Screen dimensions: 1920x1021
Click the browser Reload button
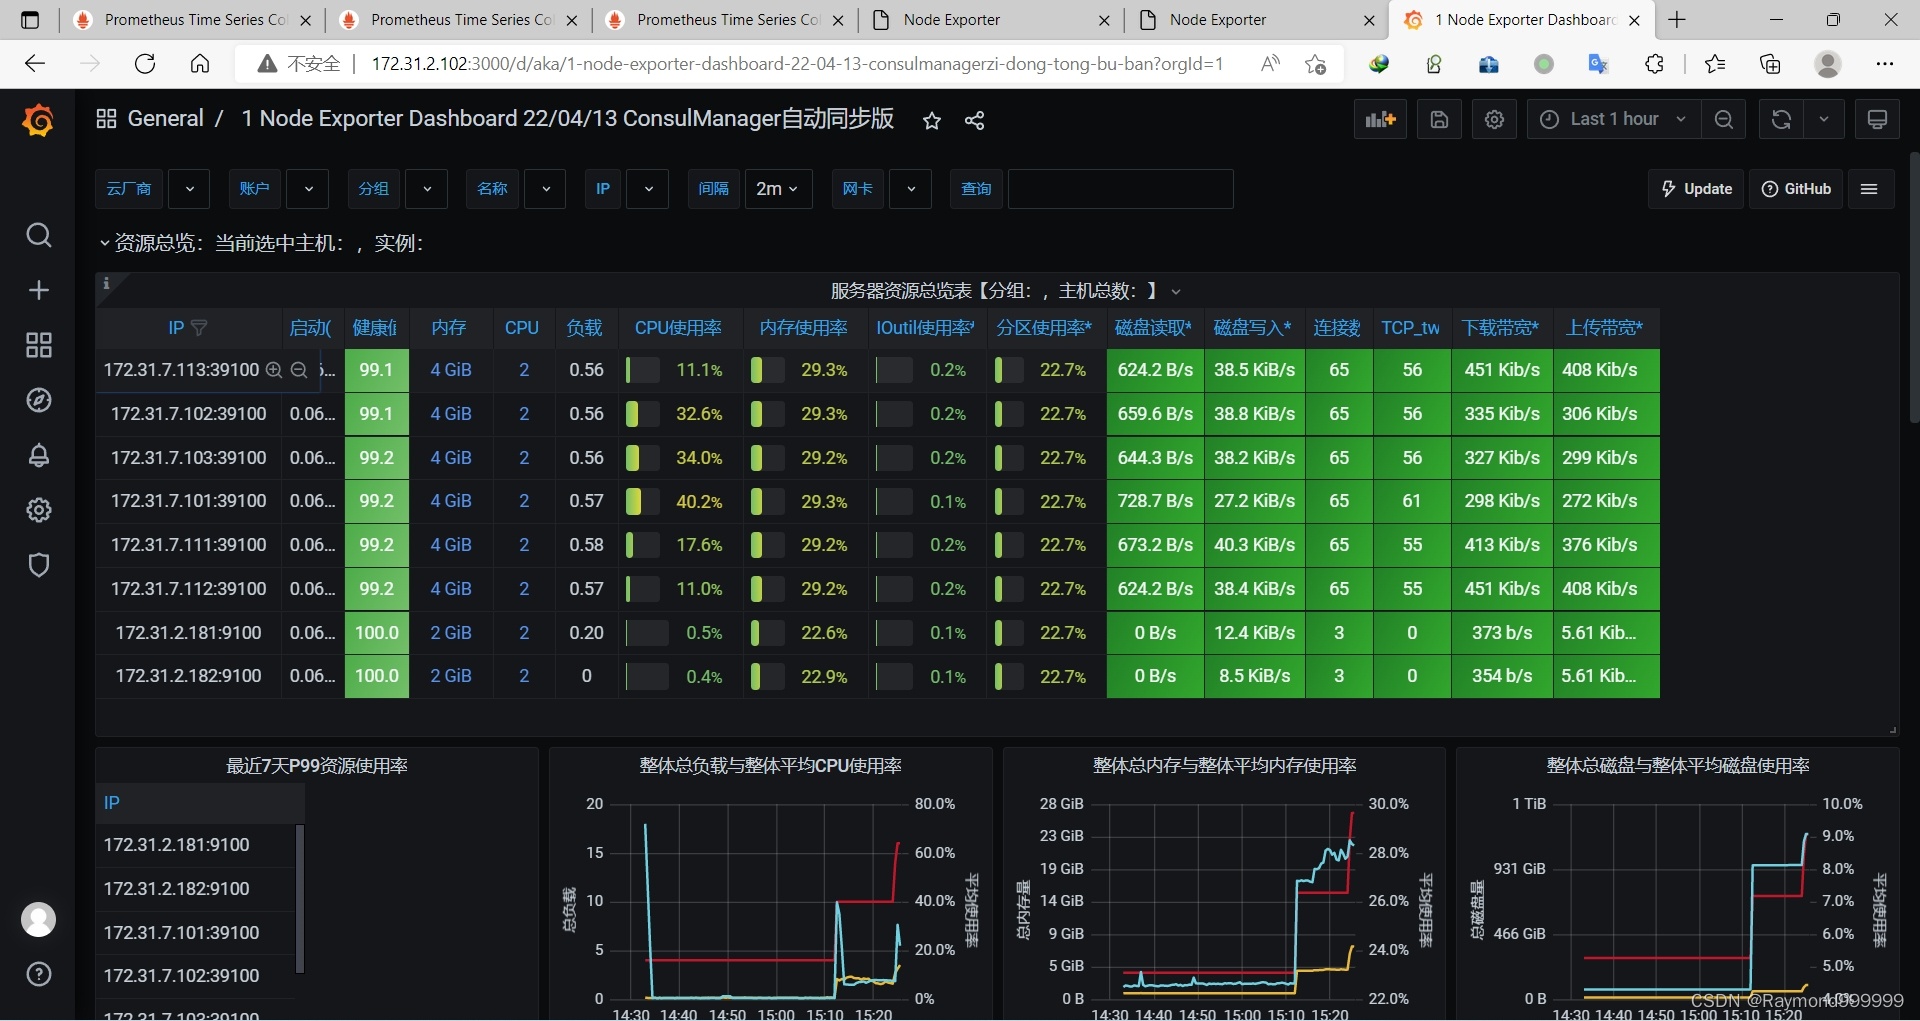pos(145,64)
